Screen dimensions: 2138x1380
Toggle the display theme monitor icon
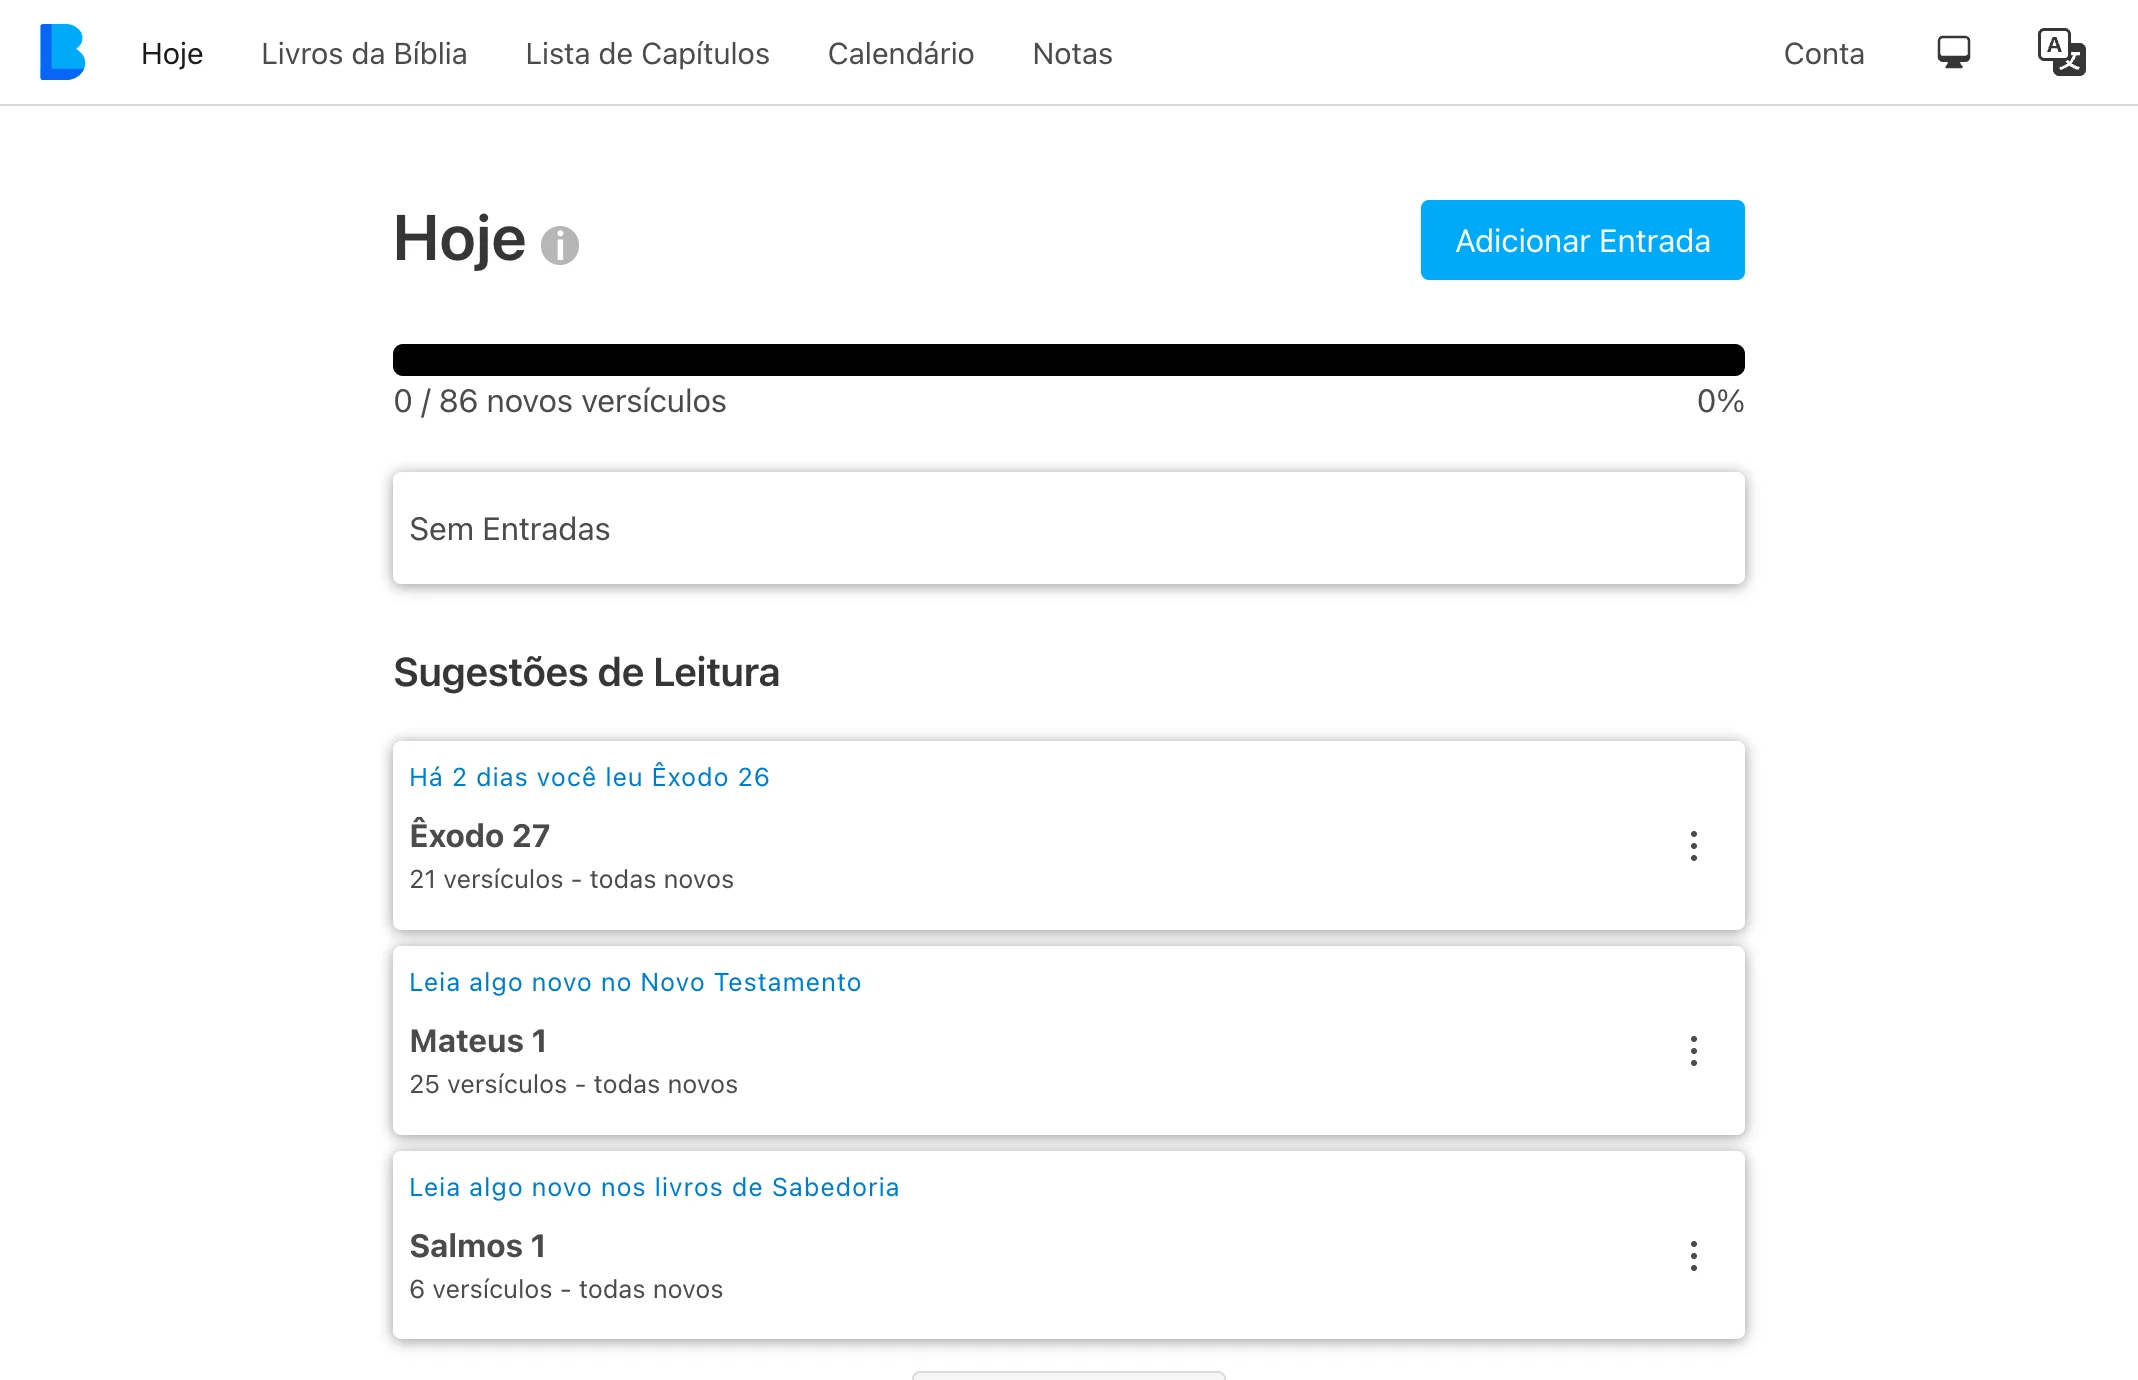click(1953, 52)
